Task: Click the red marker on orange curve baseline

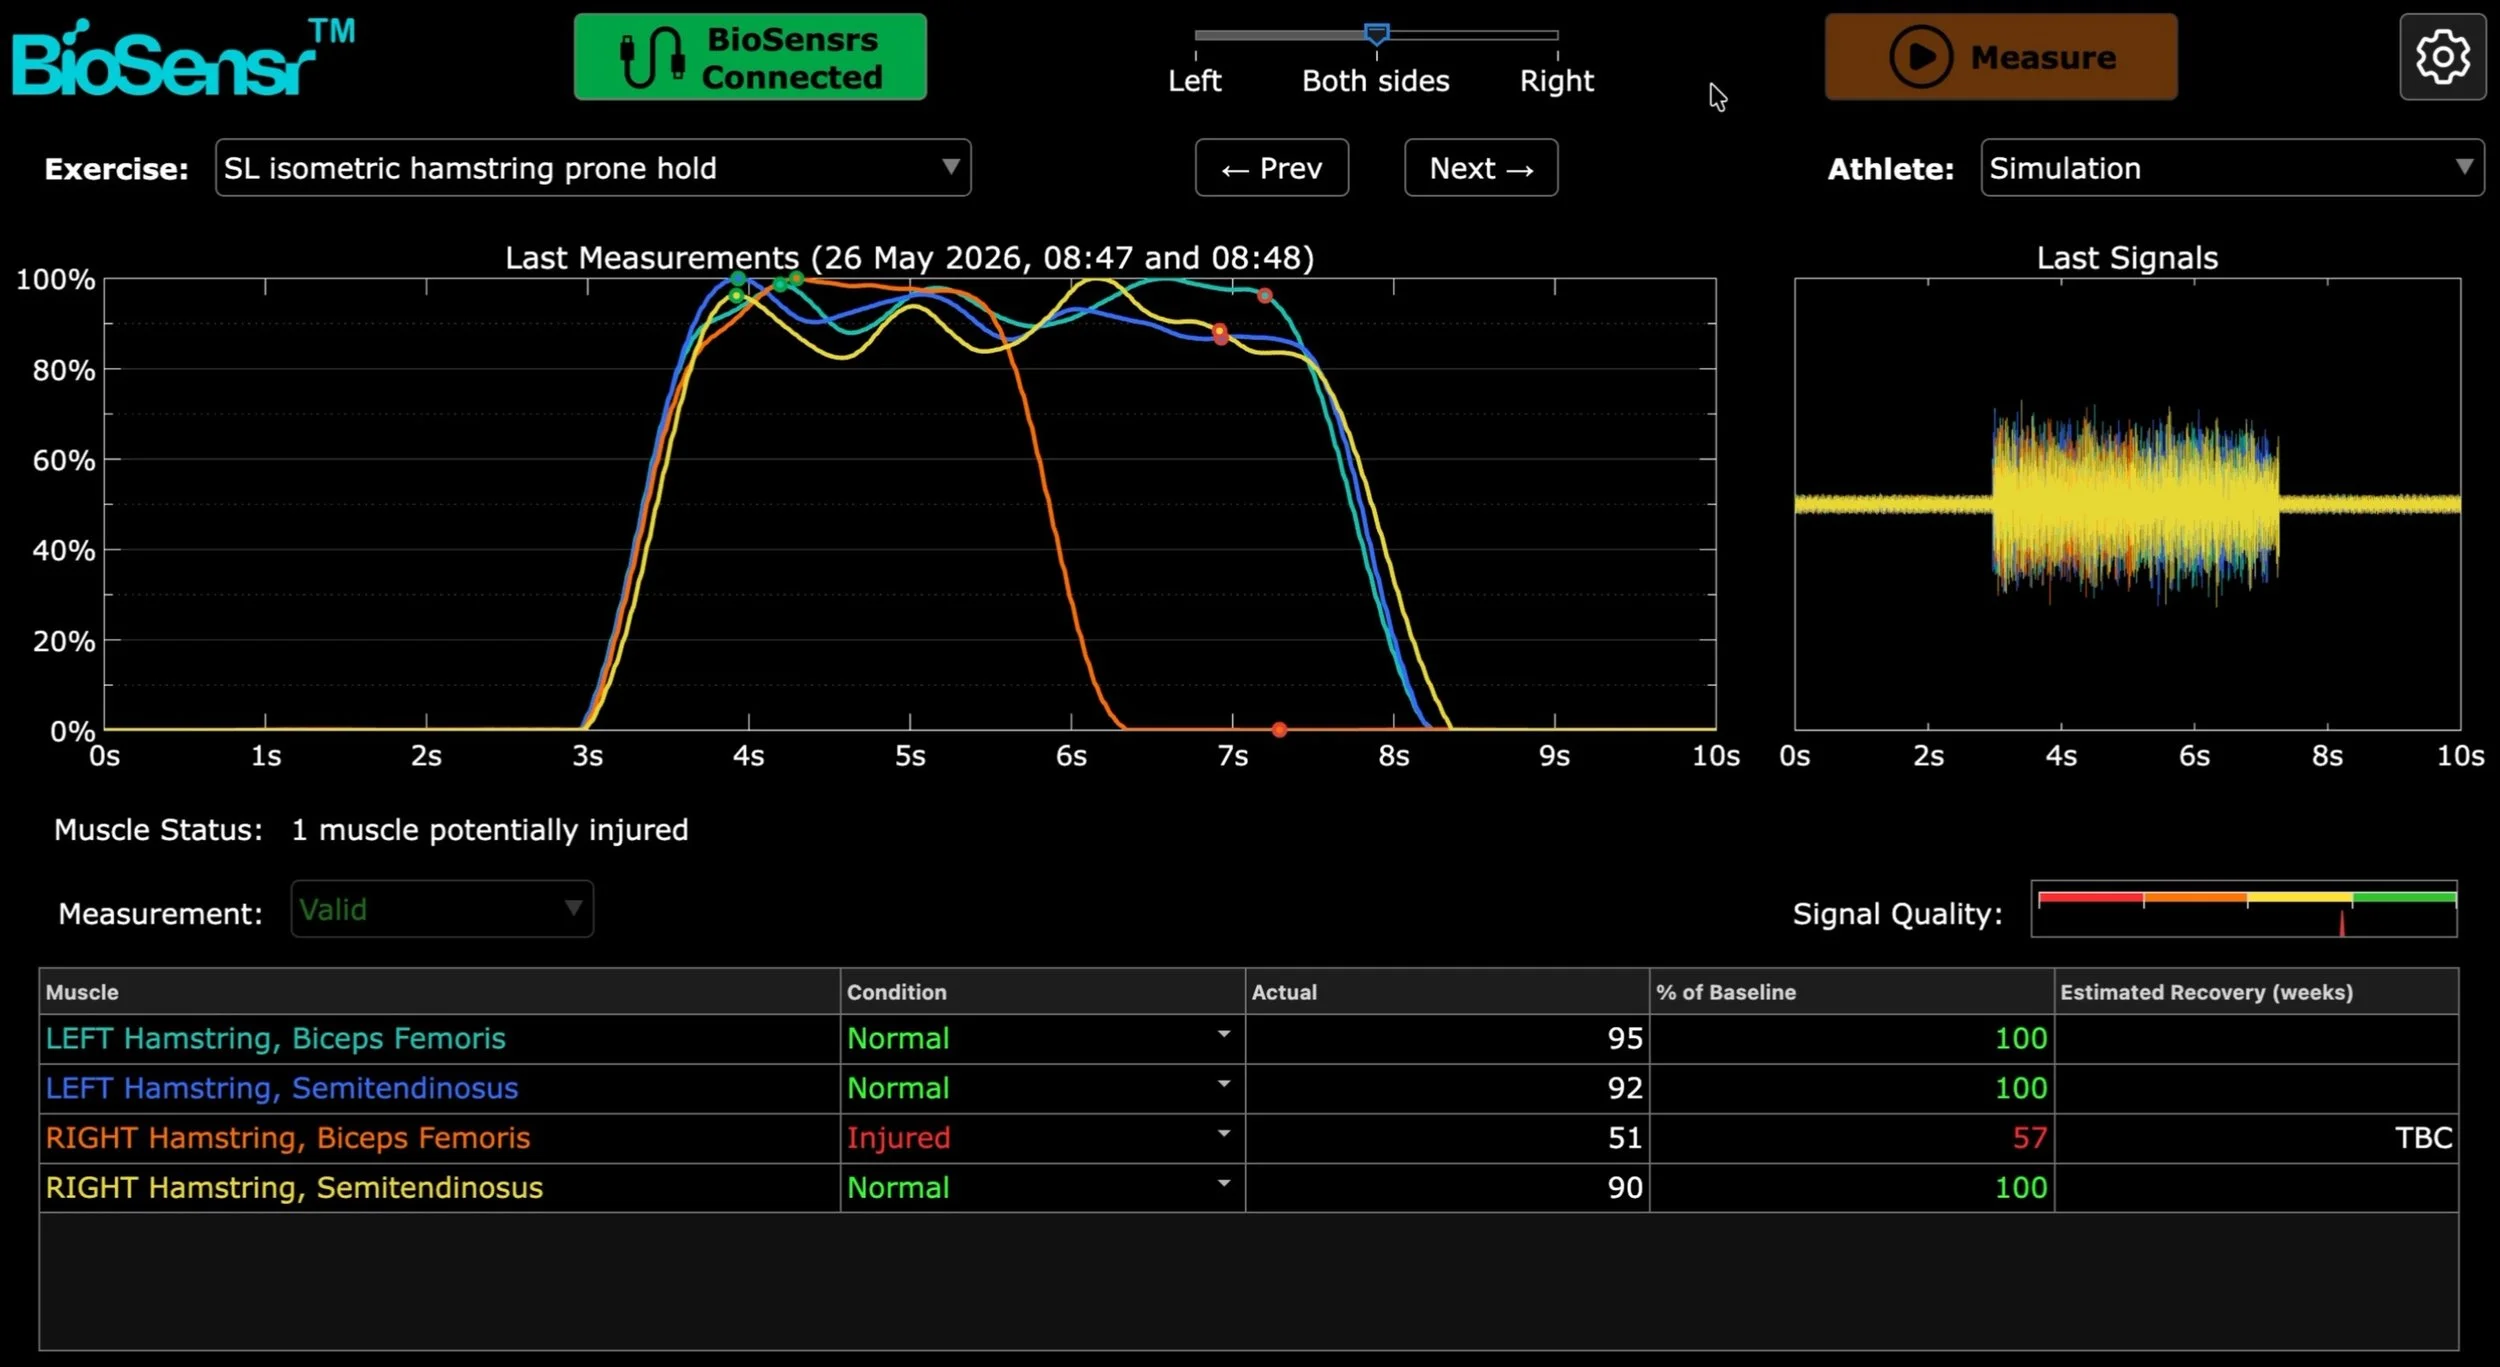Action: pyautogui.click(x=1279, y=730)
